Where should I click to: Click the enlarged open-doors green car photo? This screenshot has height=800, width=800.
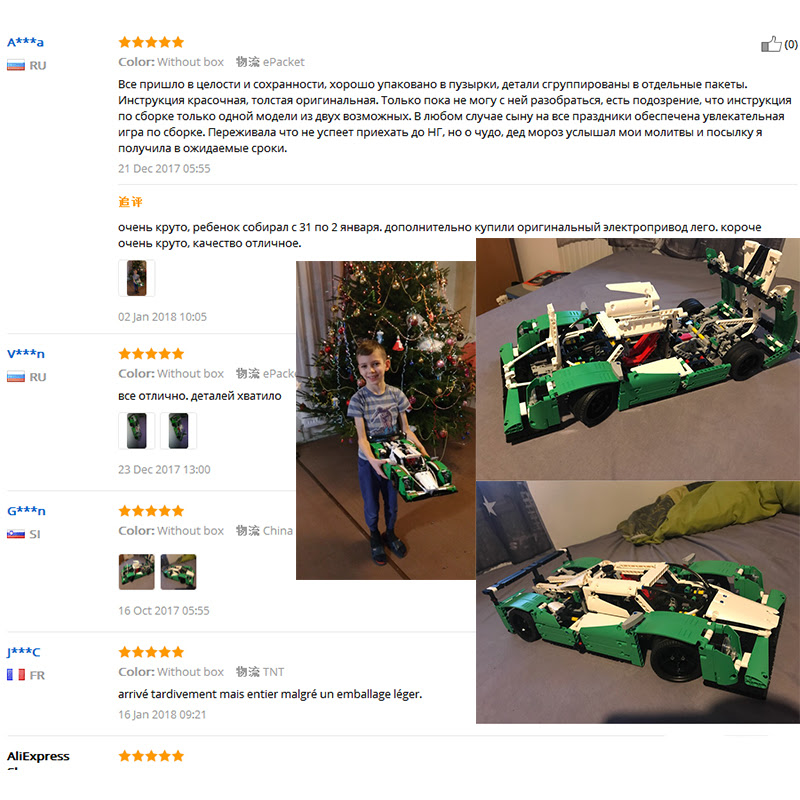pyautogui.click(x=638, y=359)
